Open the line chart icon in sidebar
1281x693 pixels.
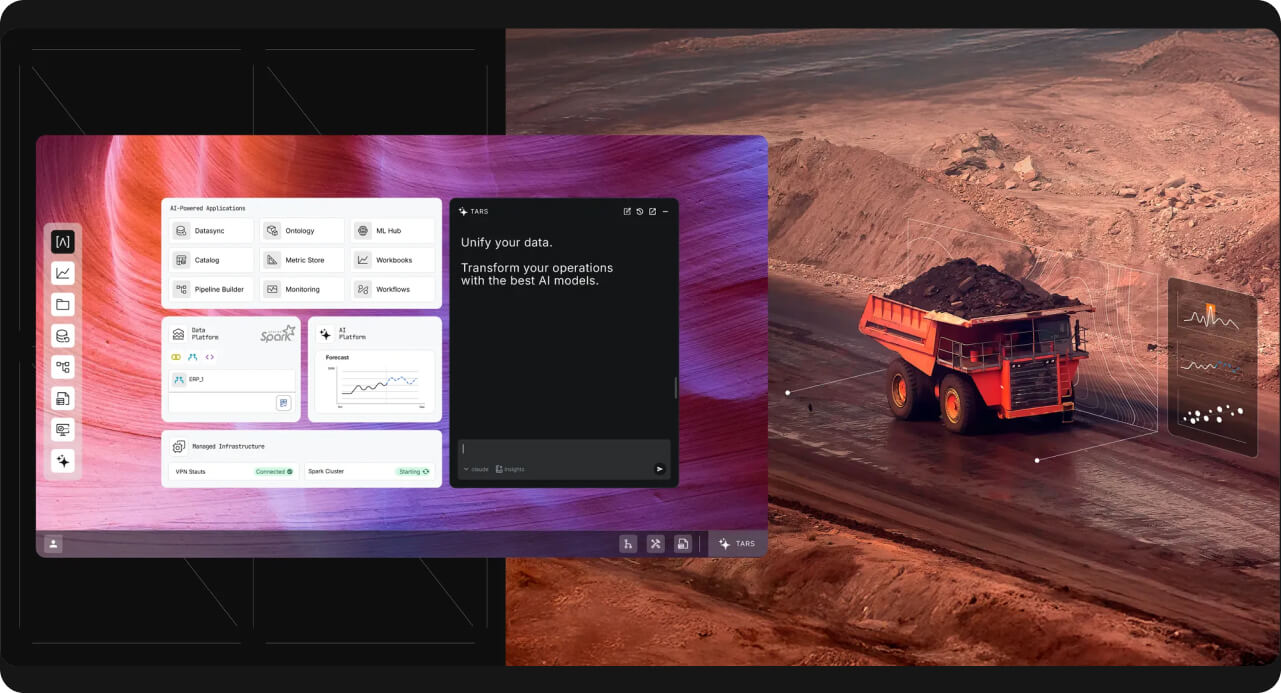coord(63,273)
